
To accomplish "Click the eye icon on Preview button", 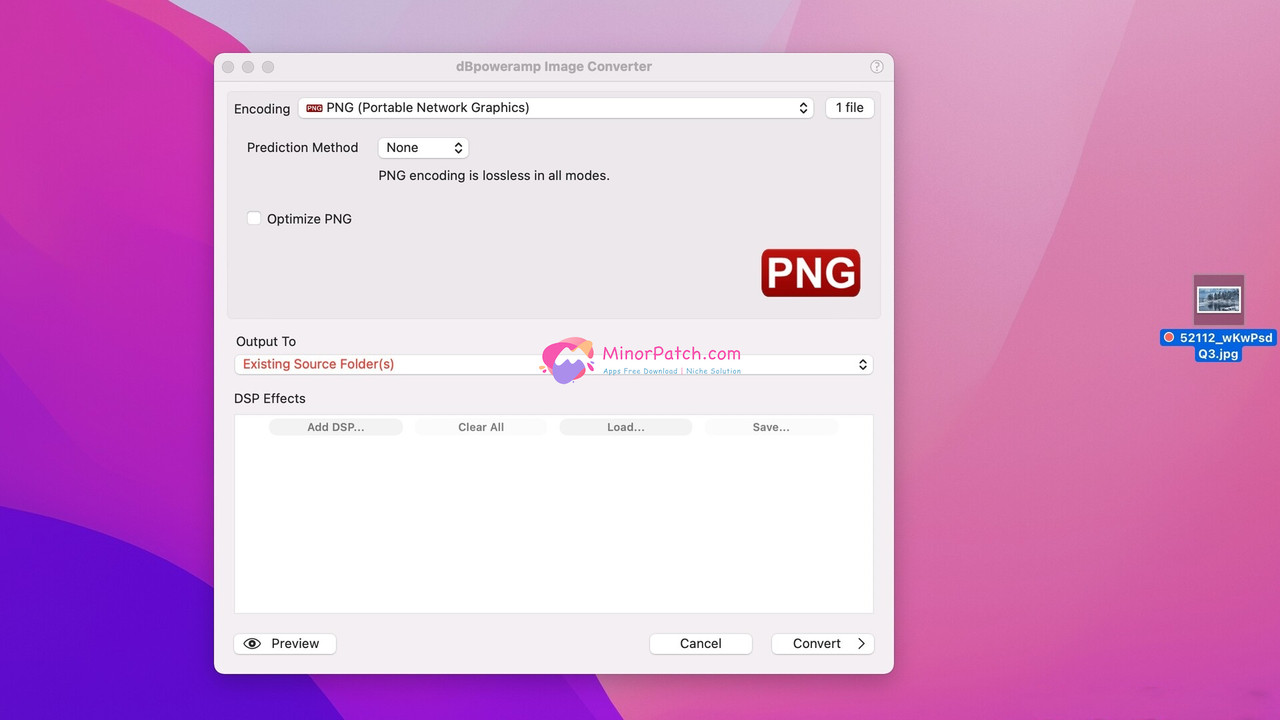I will (252, 644).
